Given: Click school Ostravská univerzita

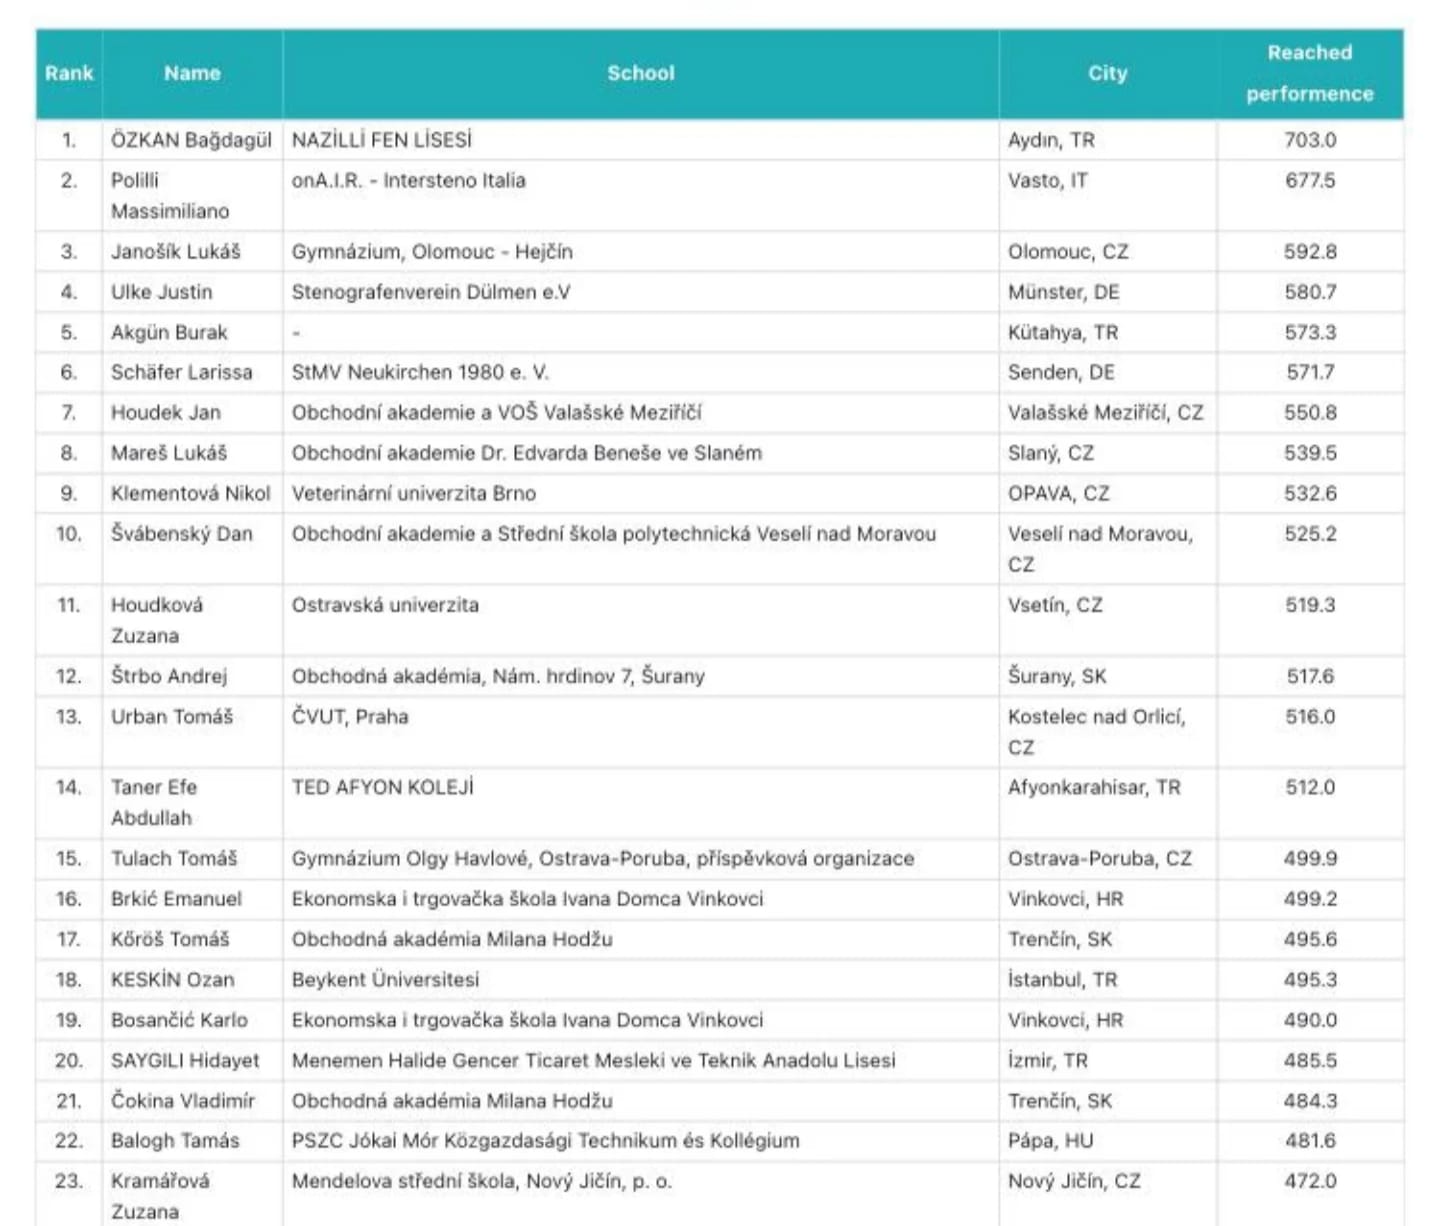Looking at the screenshot, I should [x=385, y=605].
